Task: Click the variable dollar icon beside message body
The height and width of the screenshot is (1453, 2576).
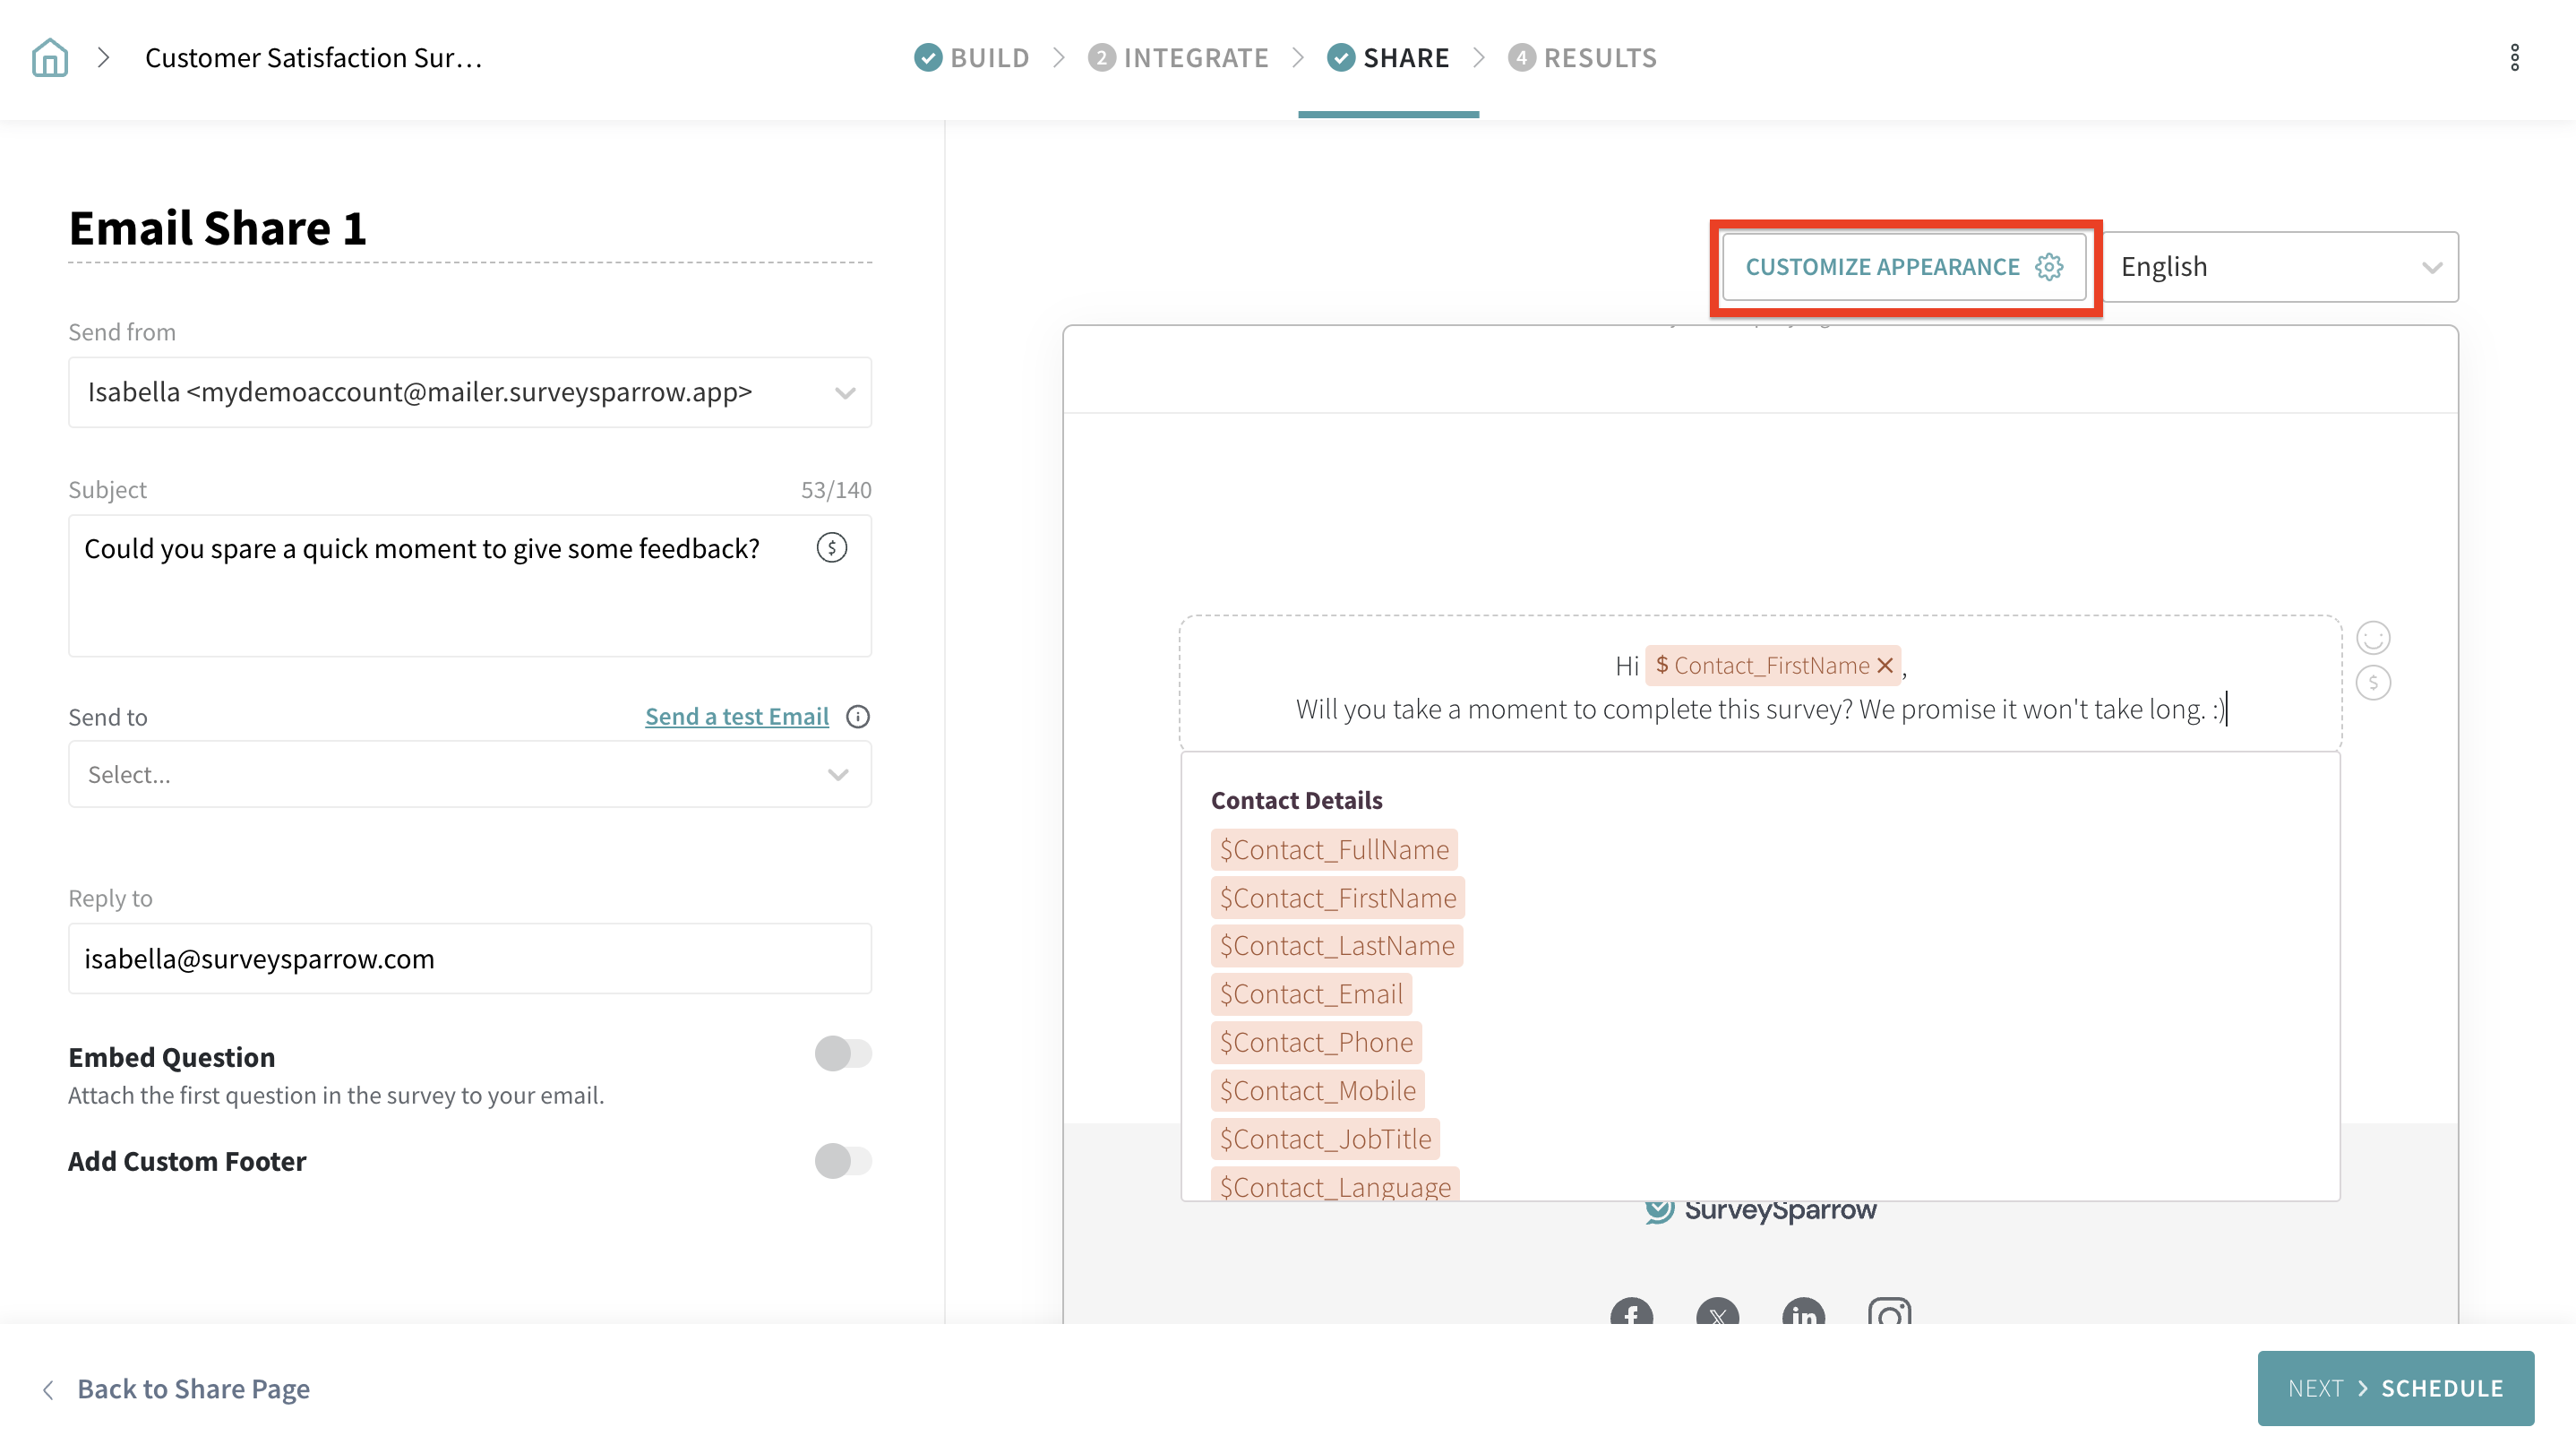Action: pos(2372,683)
